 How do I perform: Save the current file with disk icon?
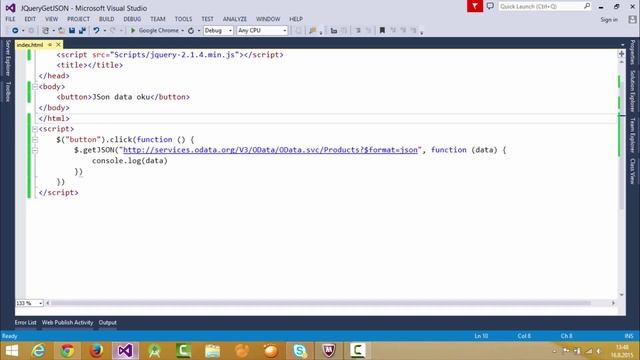click(x=72, y=31)
